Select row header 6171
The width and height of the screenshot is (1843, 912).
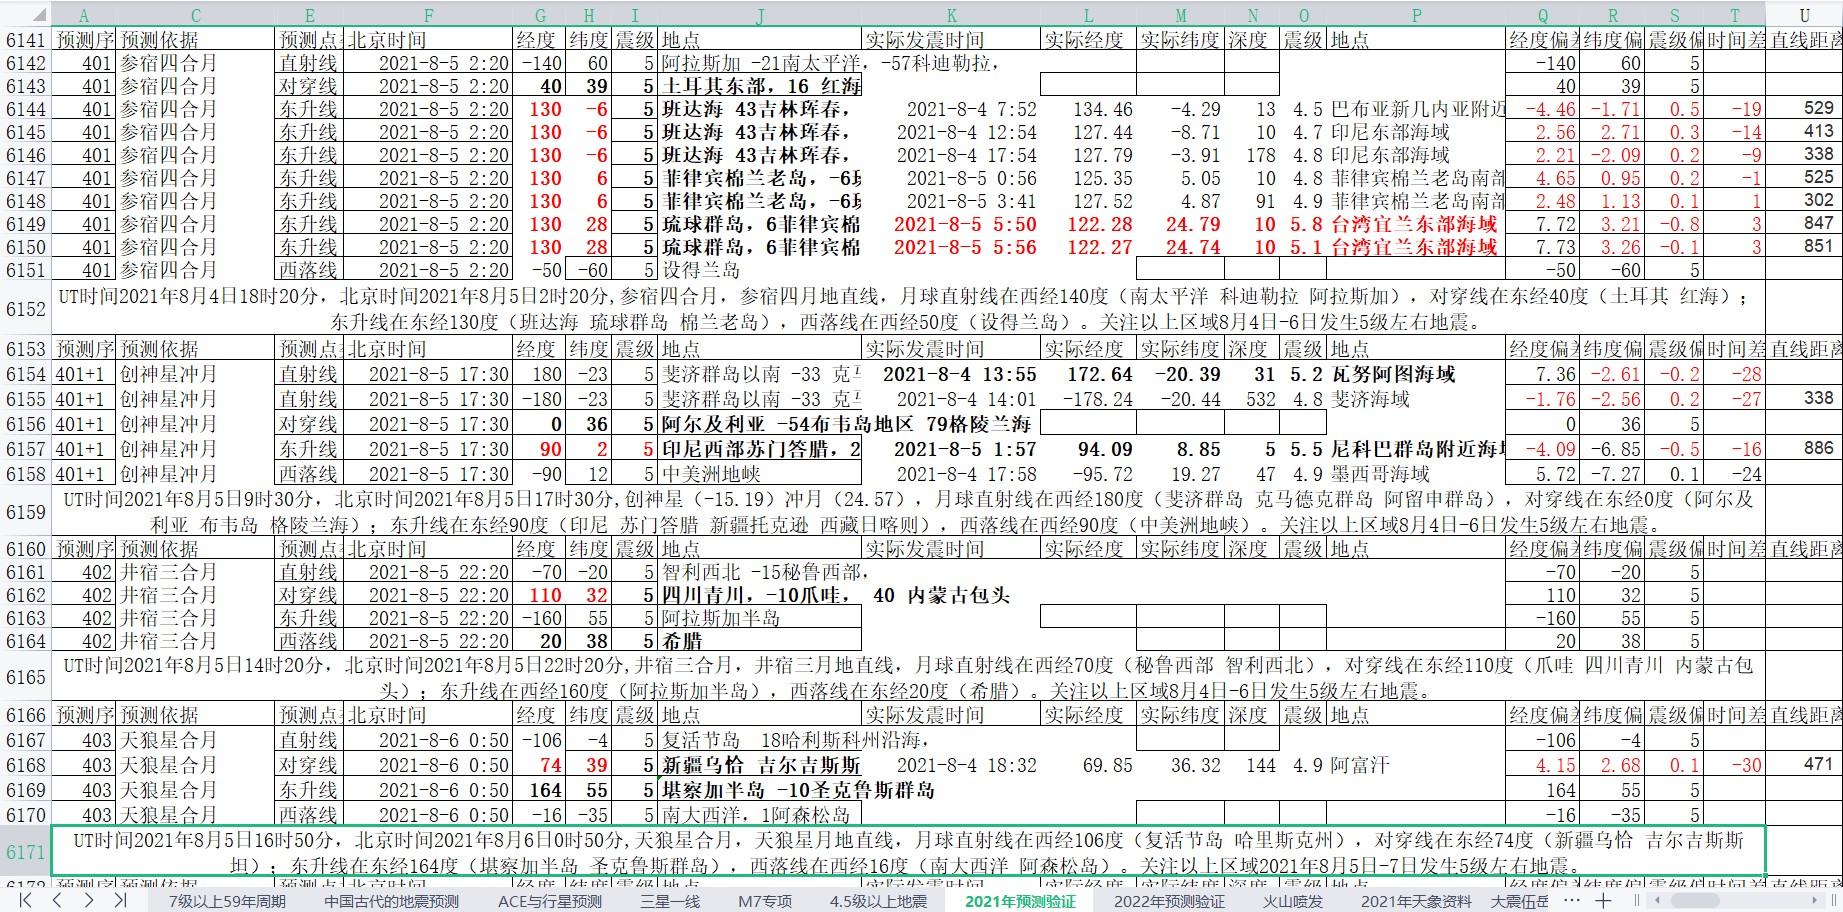pyautogui.click(x=26, y=852)
